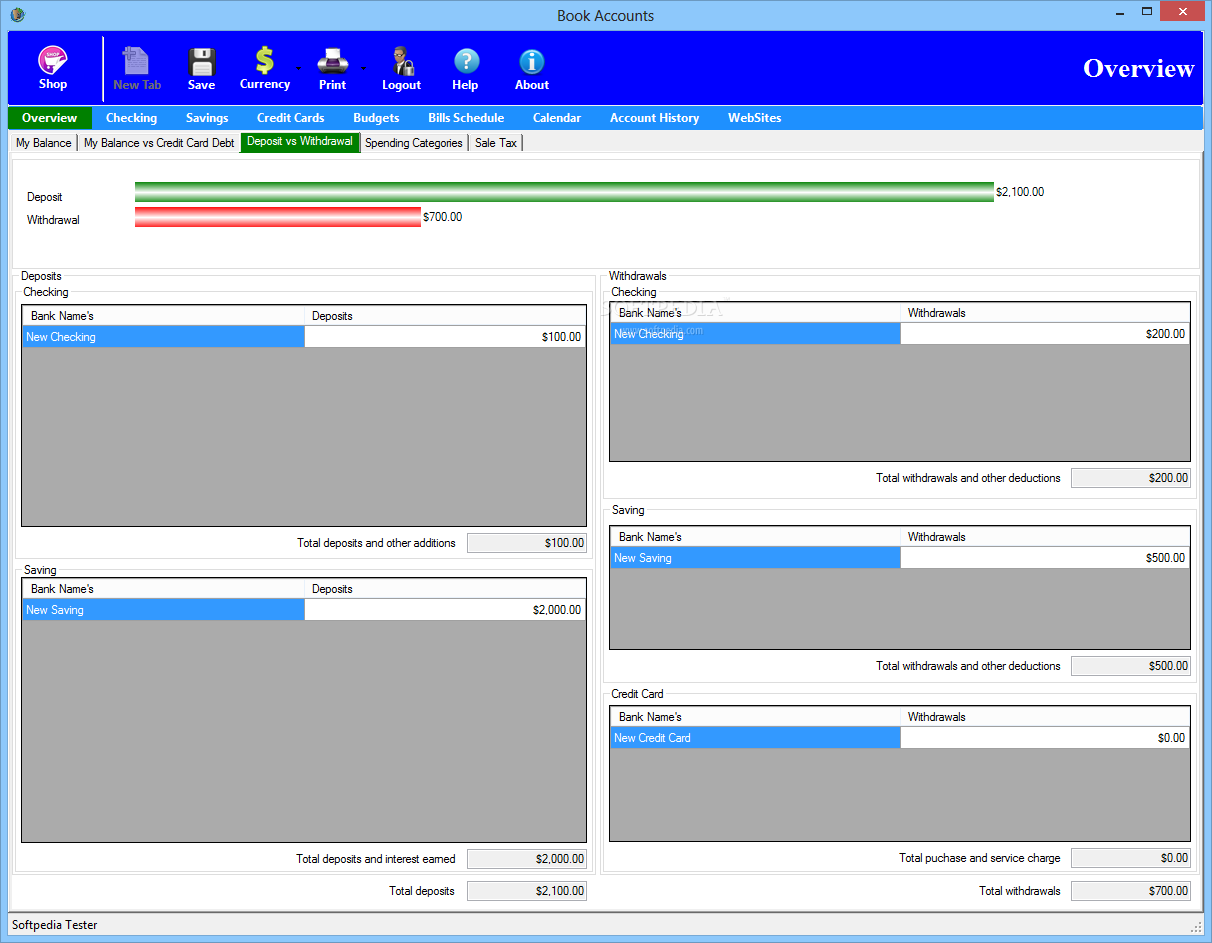Image resolution: width=1212 pixels, height=943 pixels.
Task: Open the Currency dollar icon
Action: 264,68
